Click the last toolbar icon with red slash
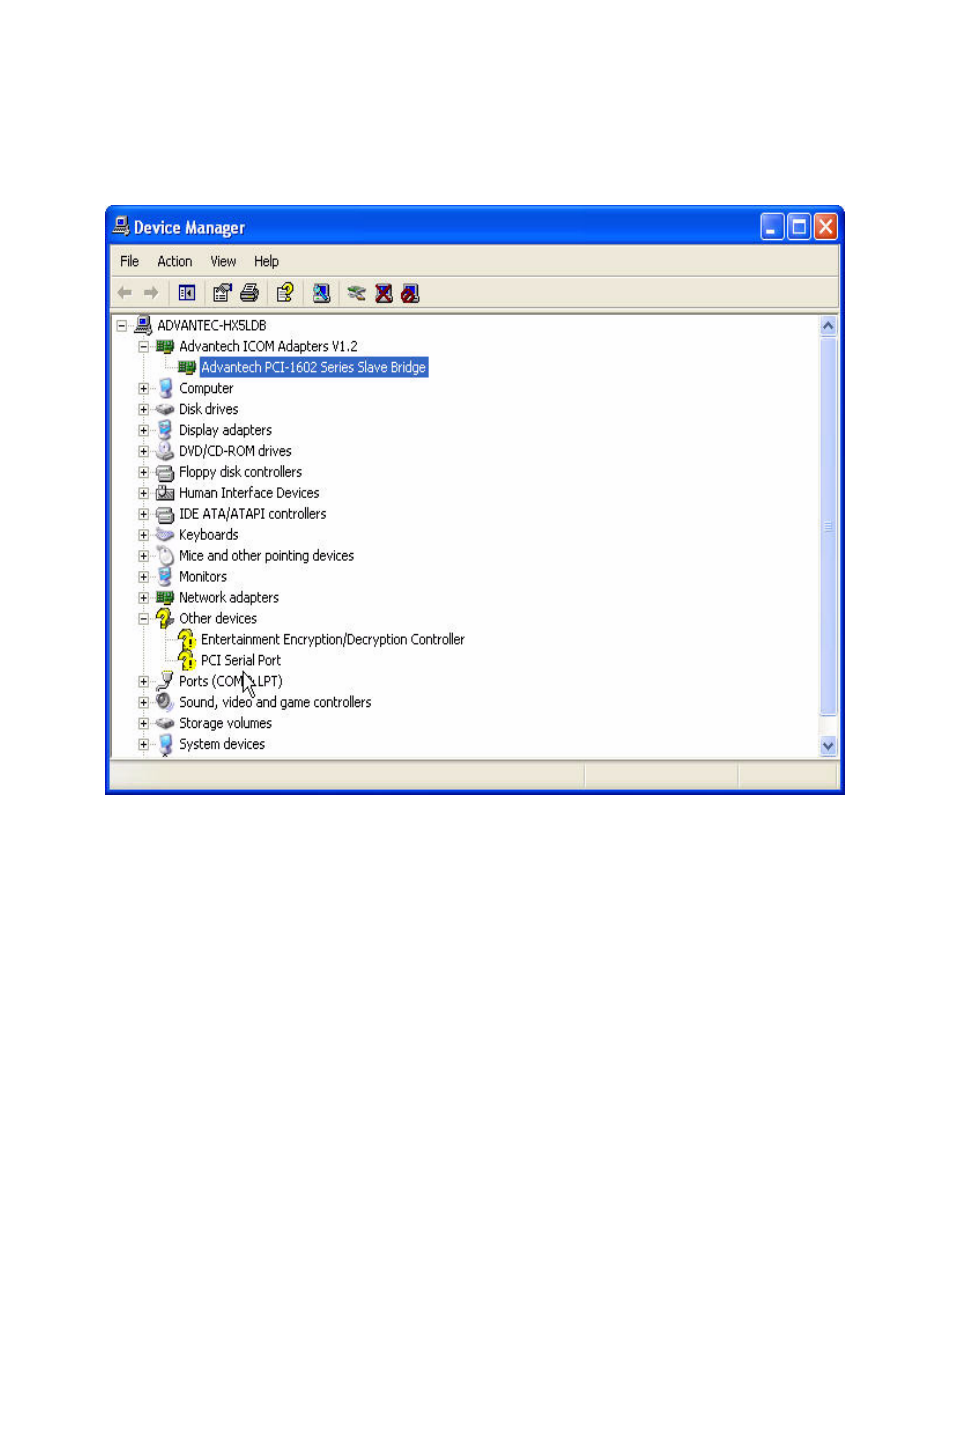Image resolution: width=954 pixels, height=1430 pixels. tap(410, 293)
